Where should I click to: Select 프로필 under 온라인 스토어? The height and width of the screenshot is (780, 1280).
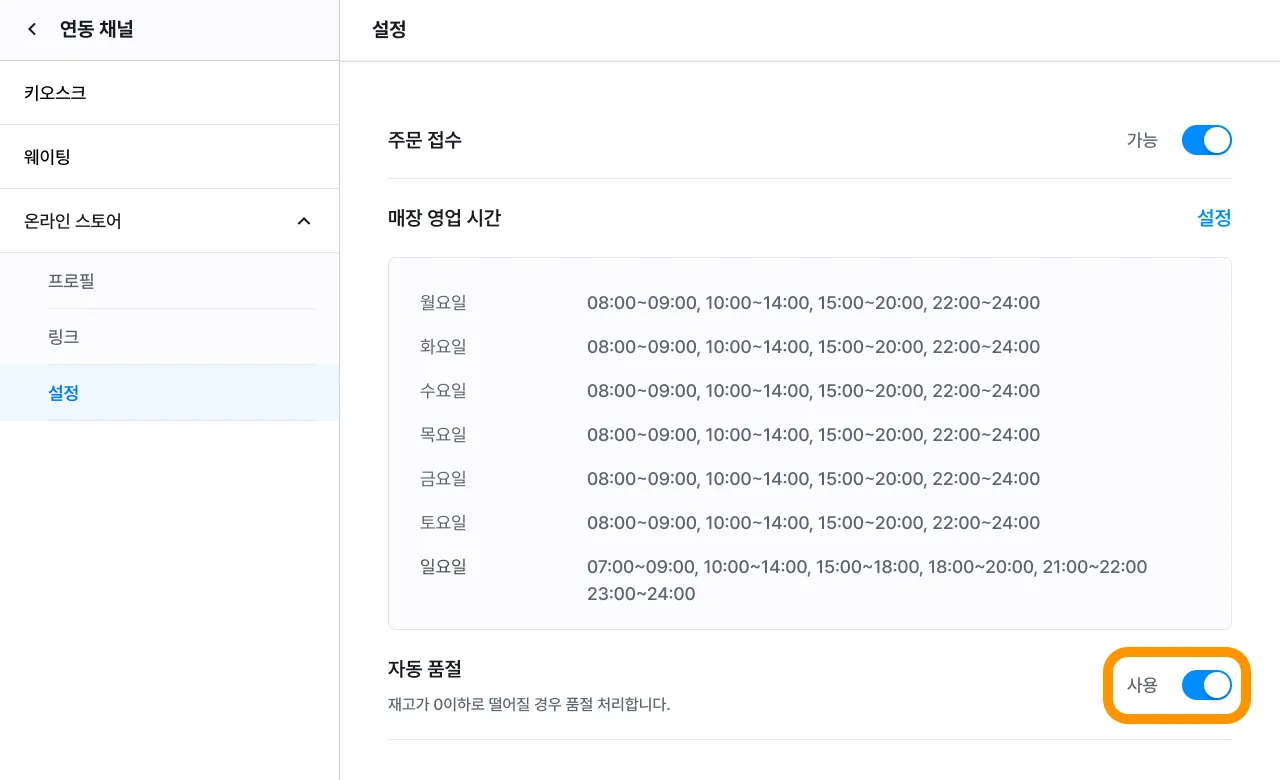pos(71,281)
